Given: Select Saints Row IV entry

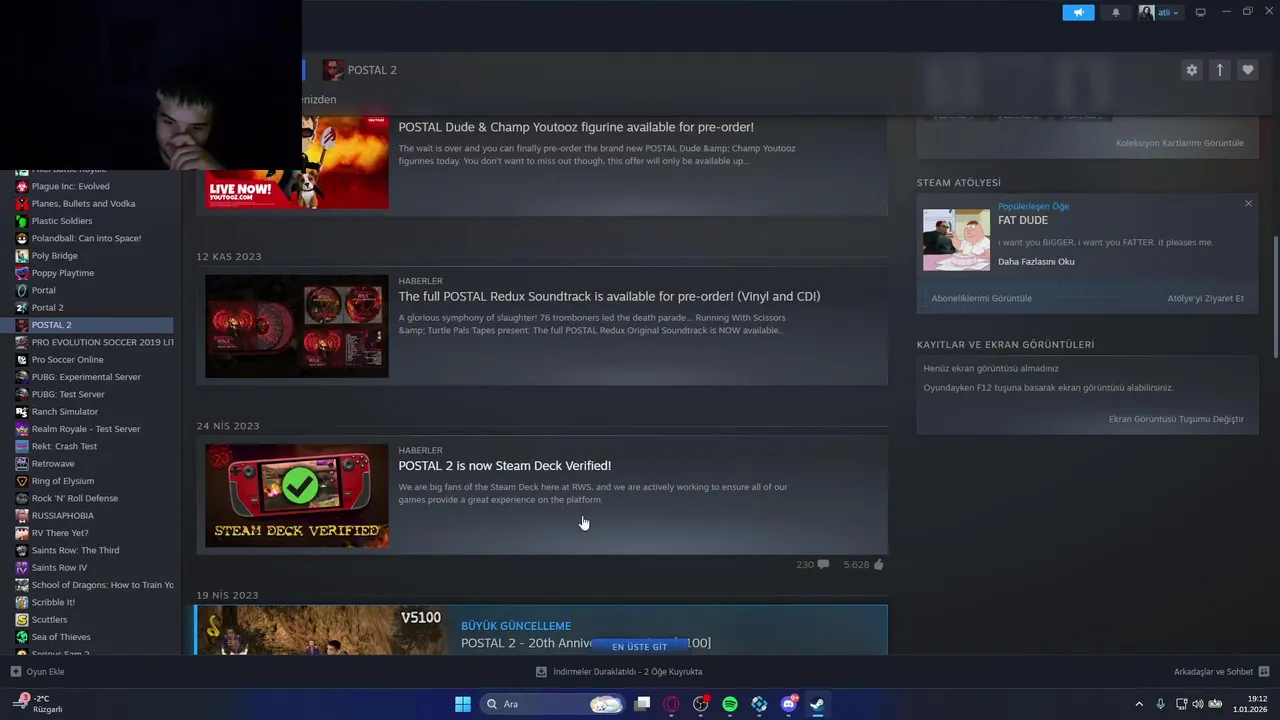Looking at the screenshot, I should [59, 567].
